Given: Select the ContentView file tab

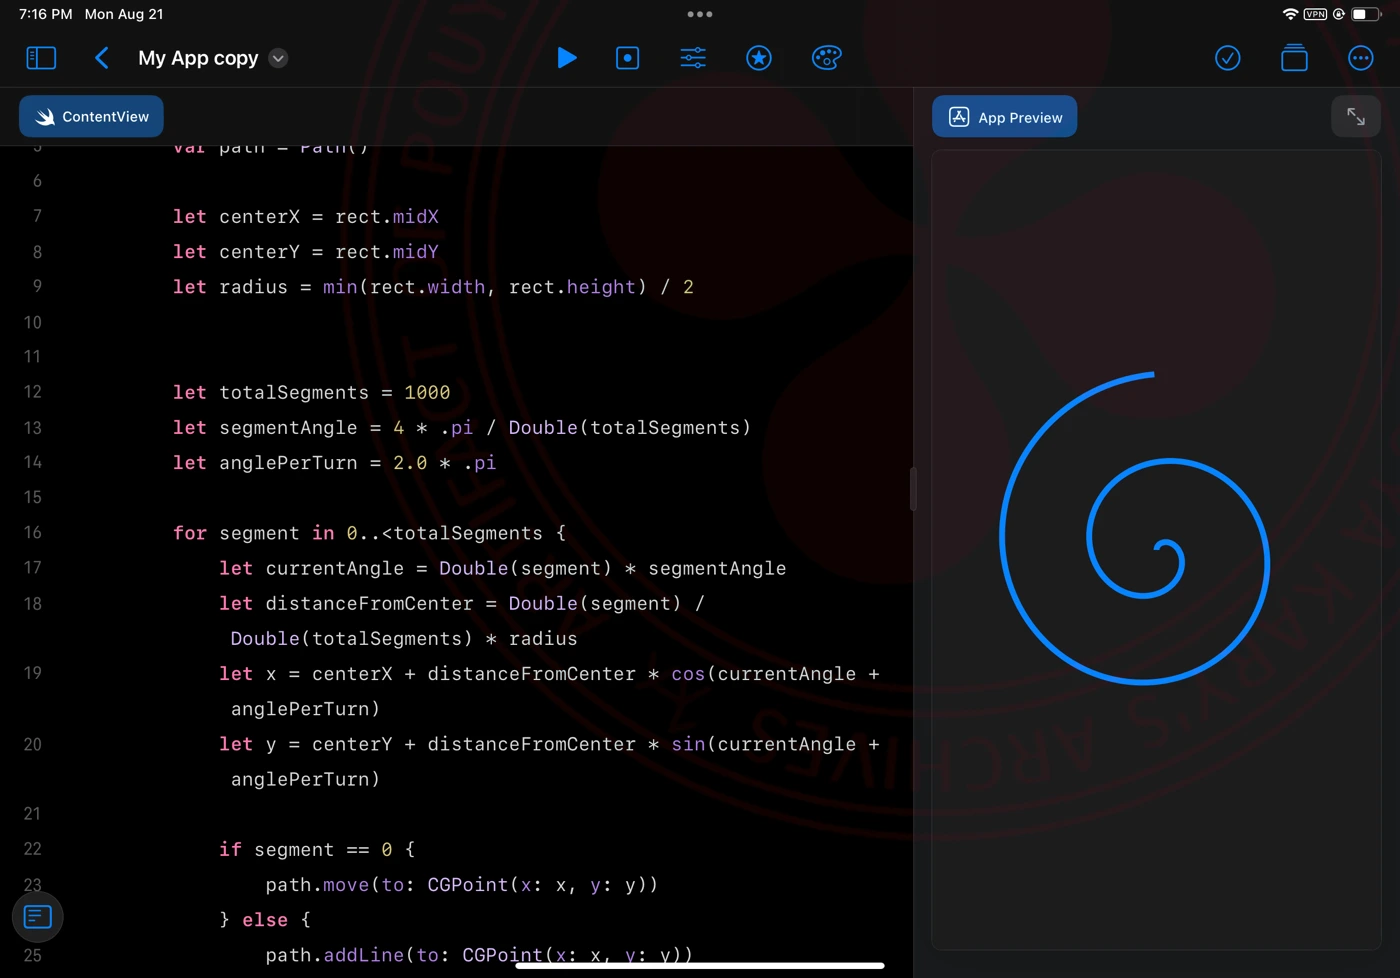Looking at the screenshot, I should [x=91, y=116].
